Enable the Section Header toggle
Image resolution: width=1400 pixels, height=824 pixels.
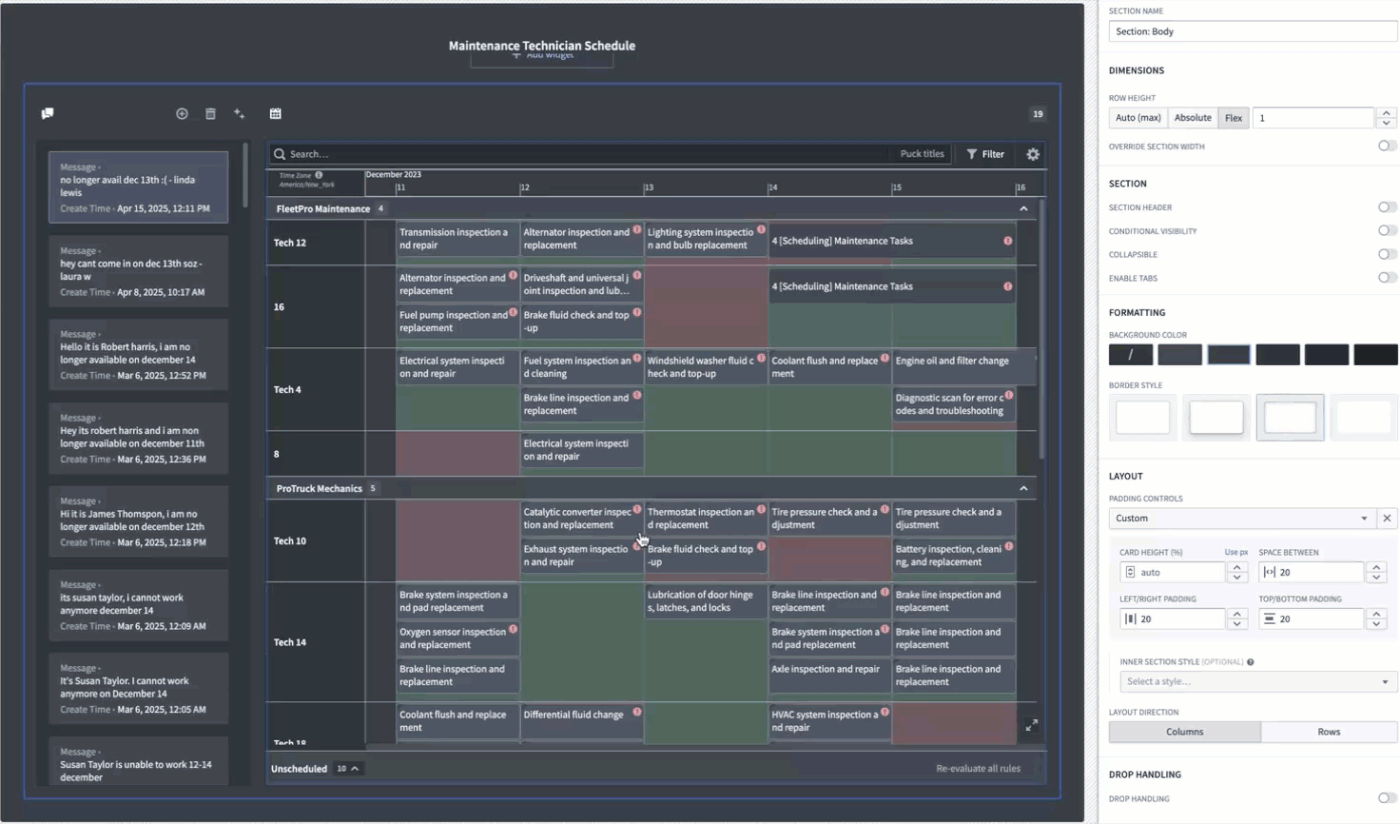[1387, 207]
